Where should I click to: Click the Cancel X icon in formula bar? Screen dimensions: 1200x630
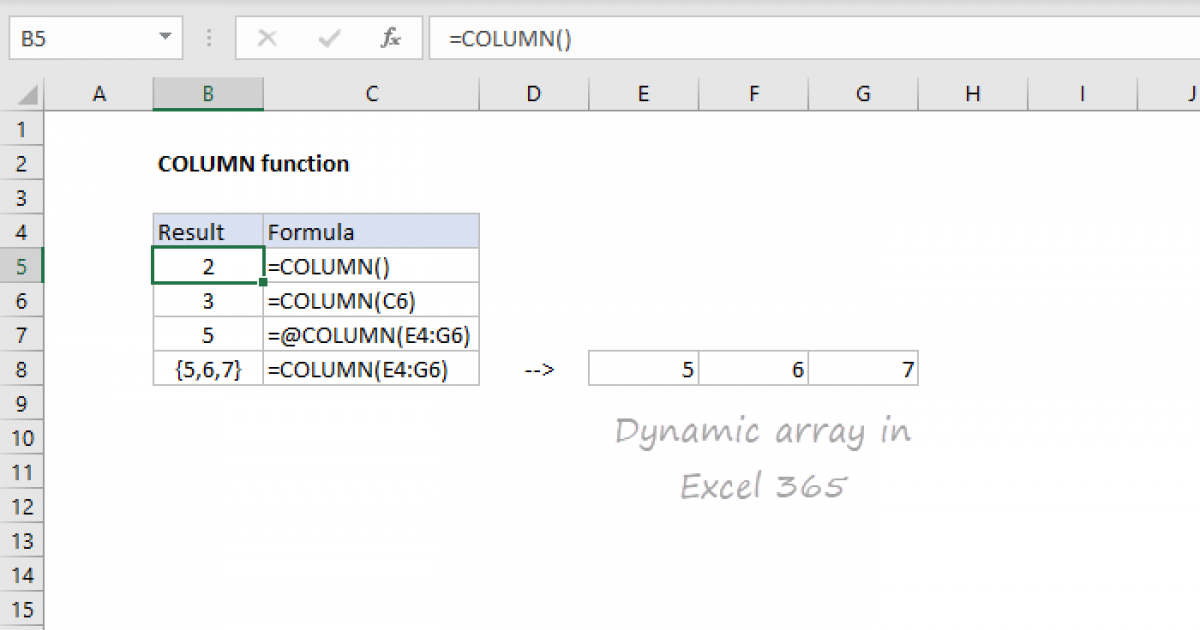(267, 39)
